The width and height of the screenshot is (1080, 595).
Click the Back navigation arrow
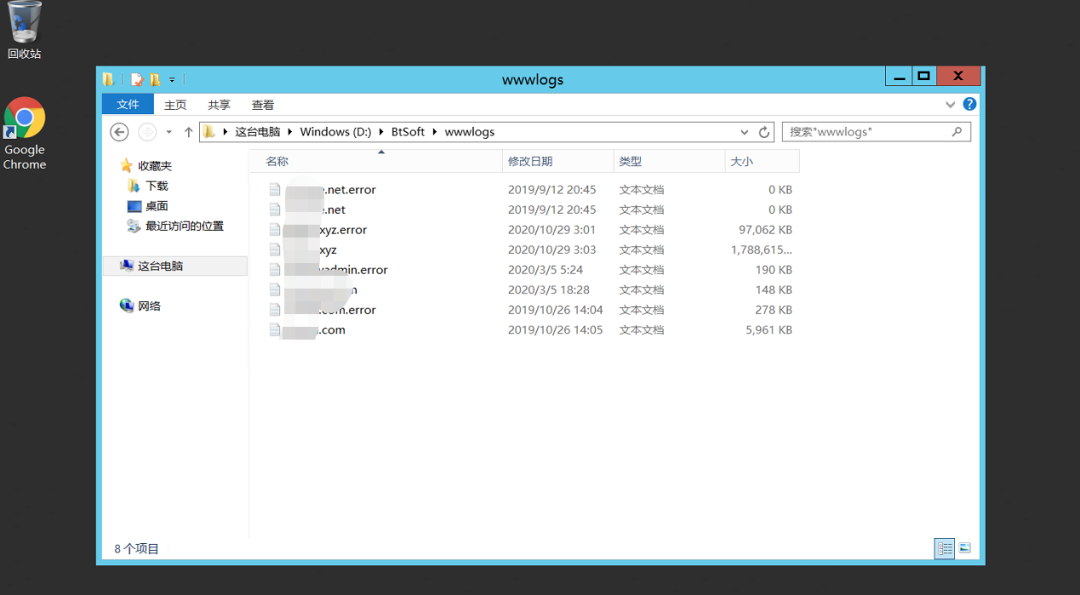pyautogui.click(x=119, y=132)
